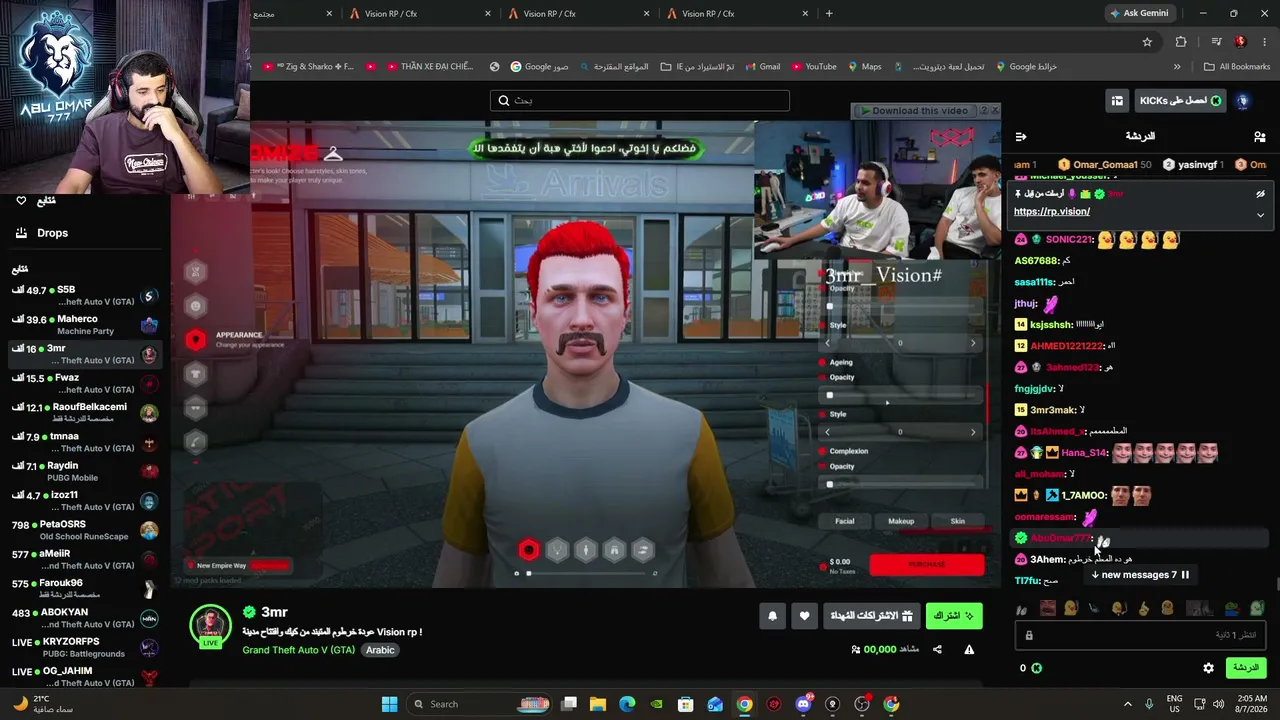The image size is (1280, 720).
Task: Open Microsoft Edge from the taskbar
Action: (627, 704)
